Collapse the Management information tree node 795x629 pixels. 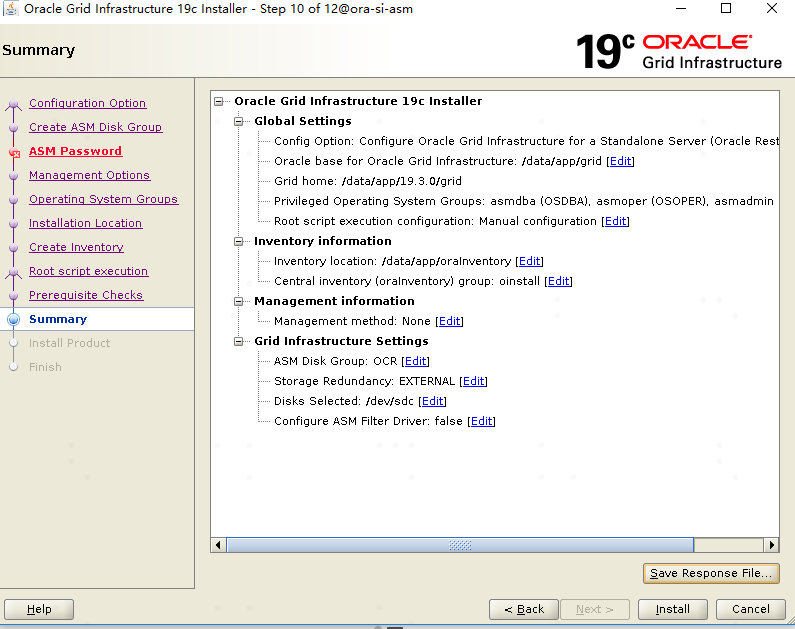[x=238, y=302]
